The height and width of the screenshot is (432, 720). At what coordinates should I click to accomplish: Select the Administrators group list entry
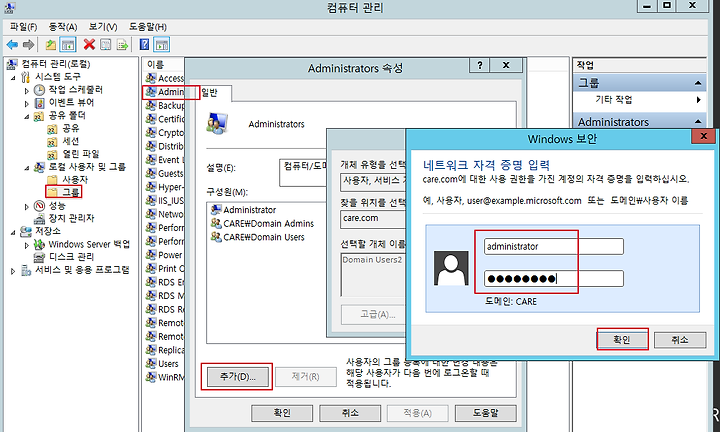coord(165,92)
